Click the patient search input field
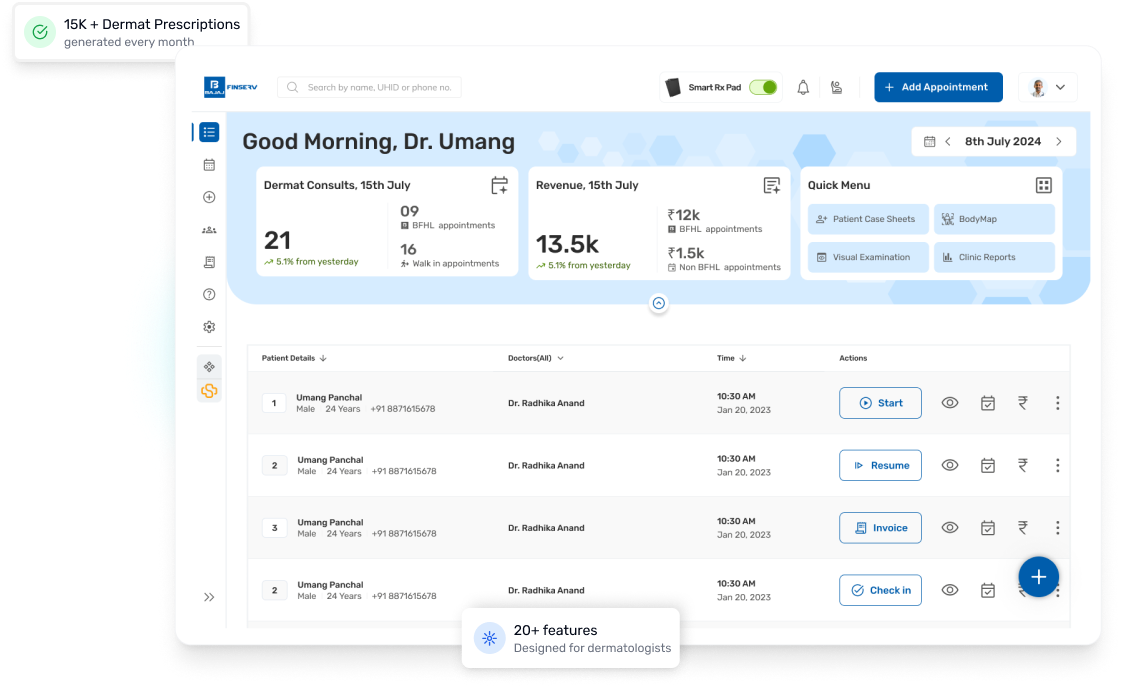 tap(370, 88)
